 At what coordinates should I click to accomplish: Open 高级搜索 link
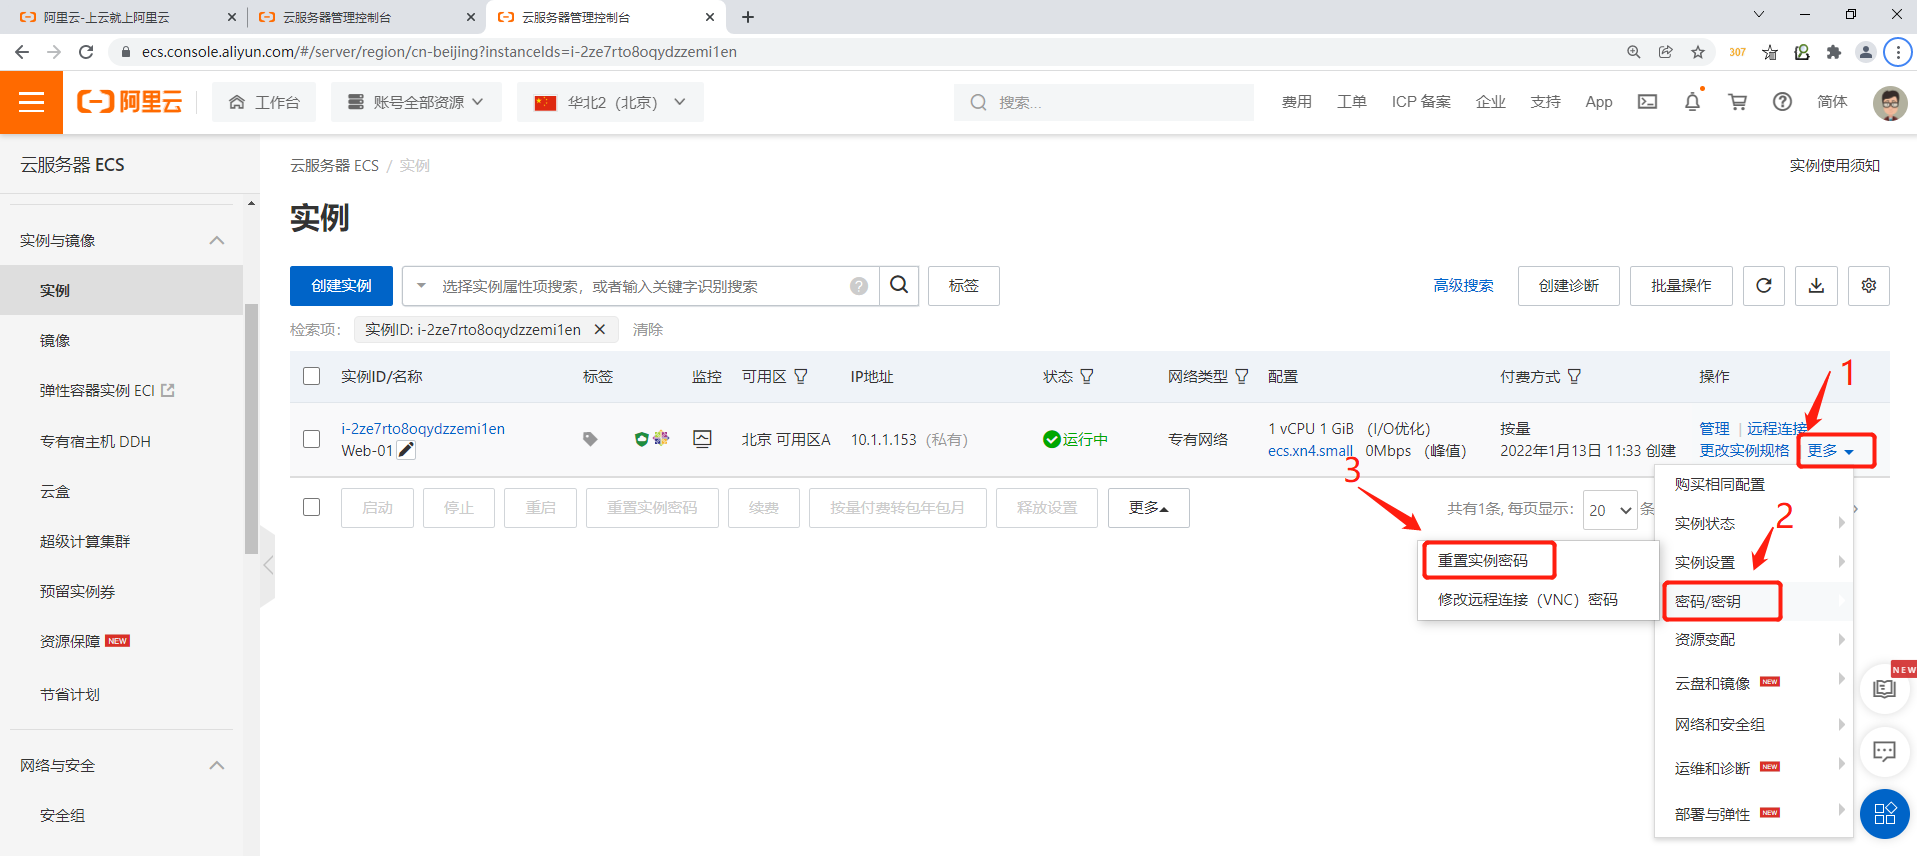(x=1463, y=286)
